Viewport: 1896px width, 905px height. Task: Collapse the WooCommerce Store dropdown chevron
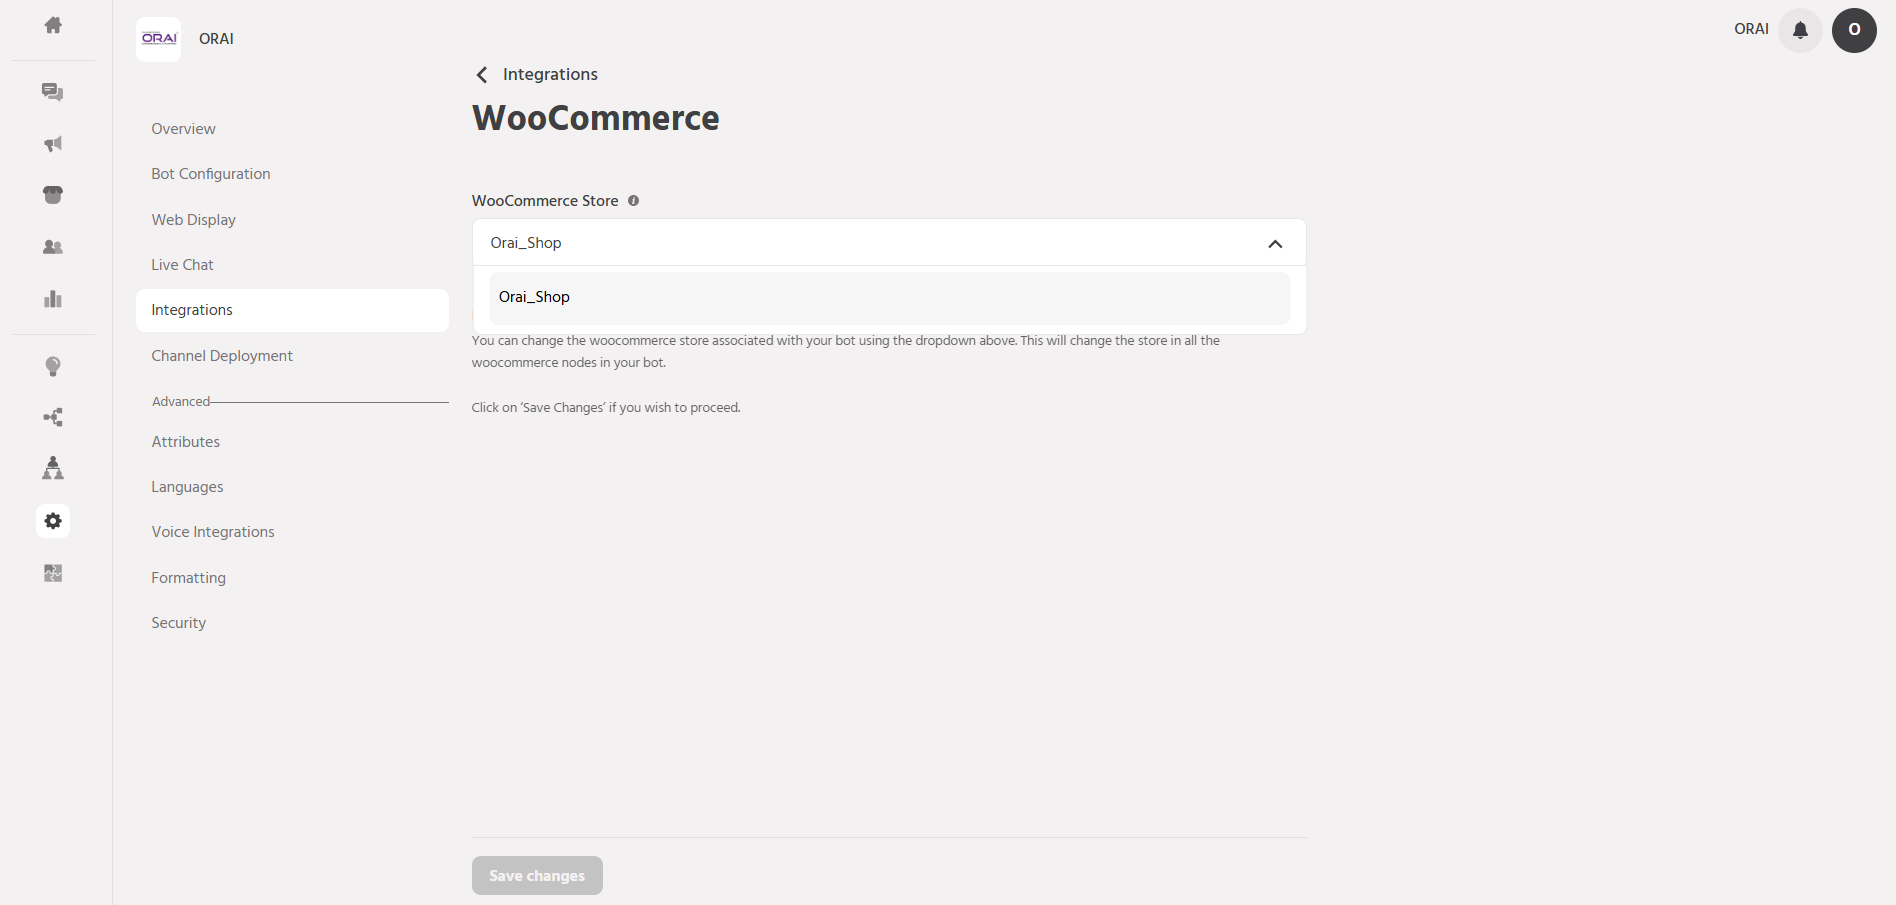pos(1275,244)
